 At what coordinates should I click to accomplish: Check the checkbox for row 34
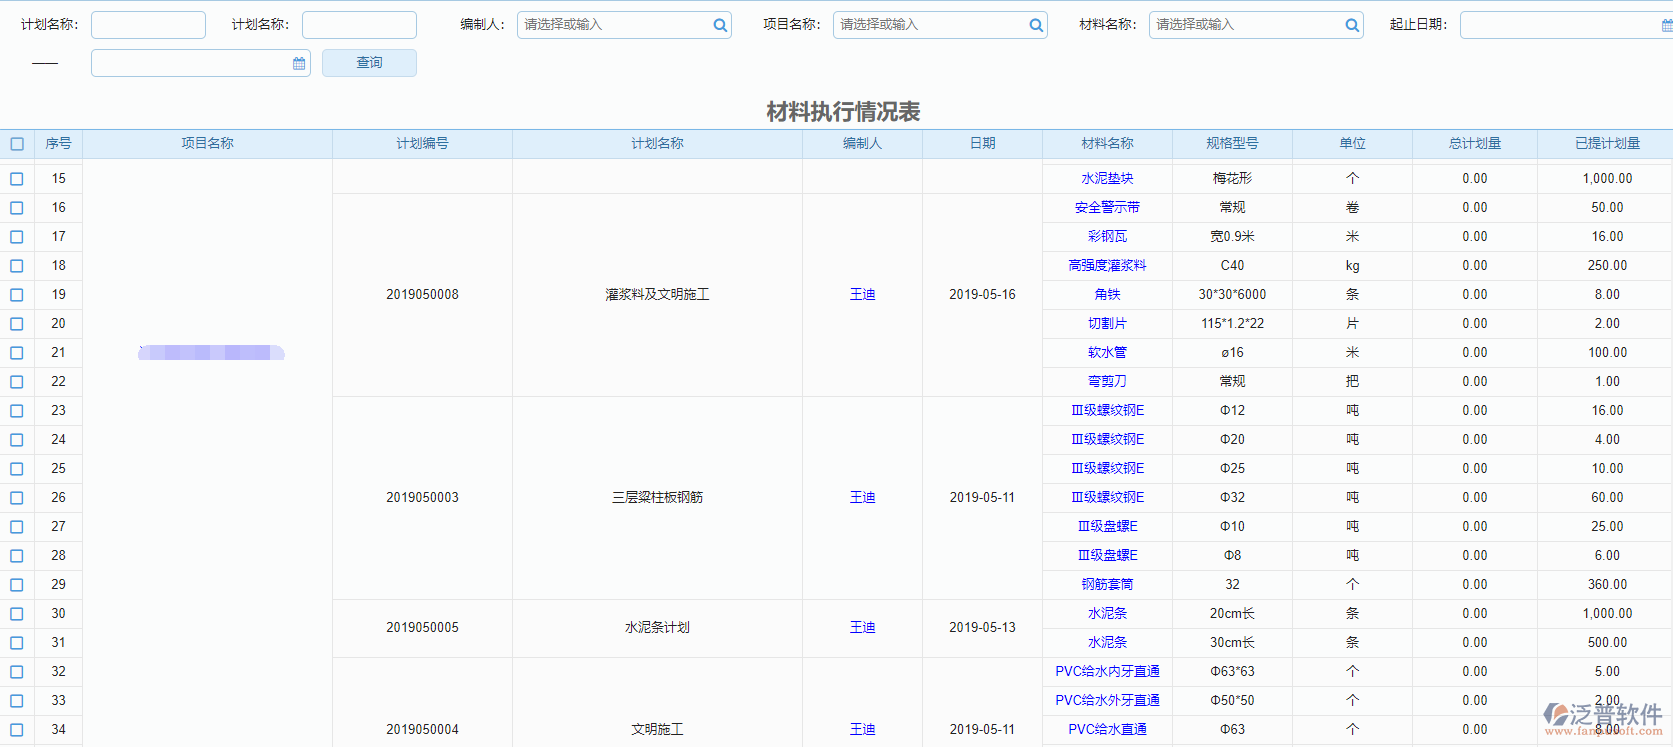coord(17,730)
